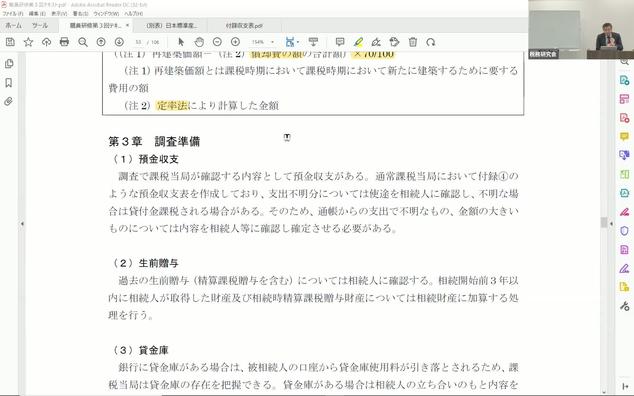Close the current 第3回テキスト document tab
The height and width of the screenshot is (396, 634).
tap(127, 25)
